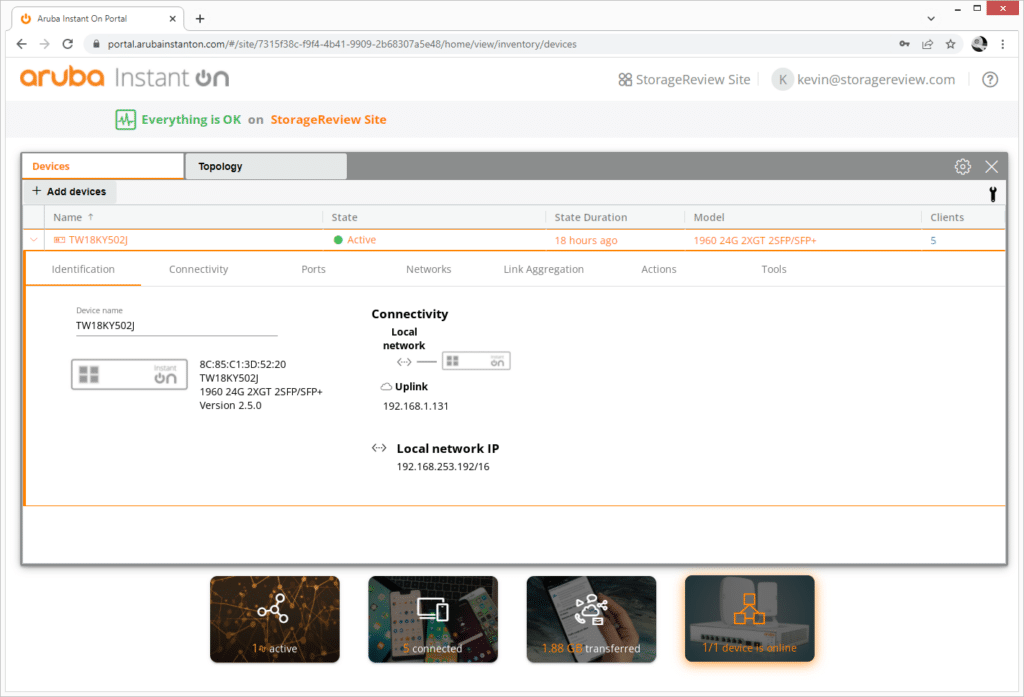
Task: Click the Local network IP arrows icon
Action: pyautogui.click(x=379, y=448)
